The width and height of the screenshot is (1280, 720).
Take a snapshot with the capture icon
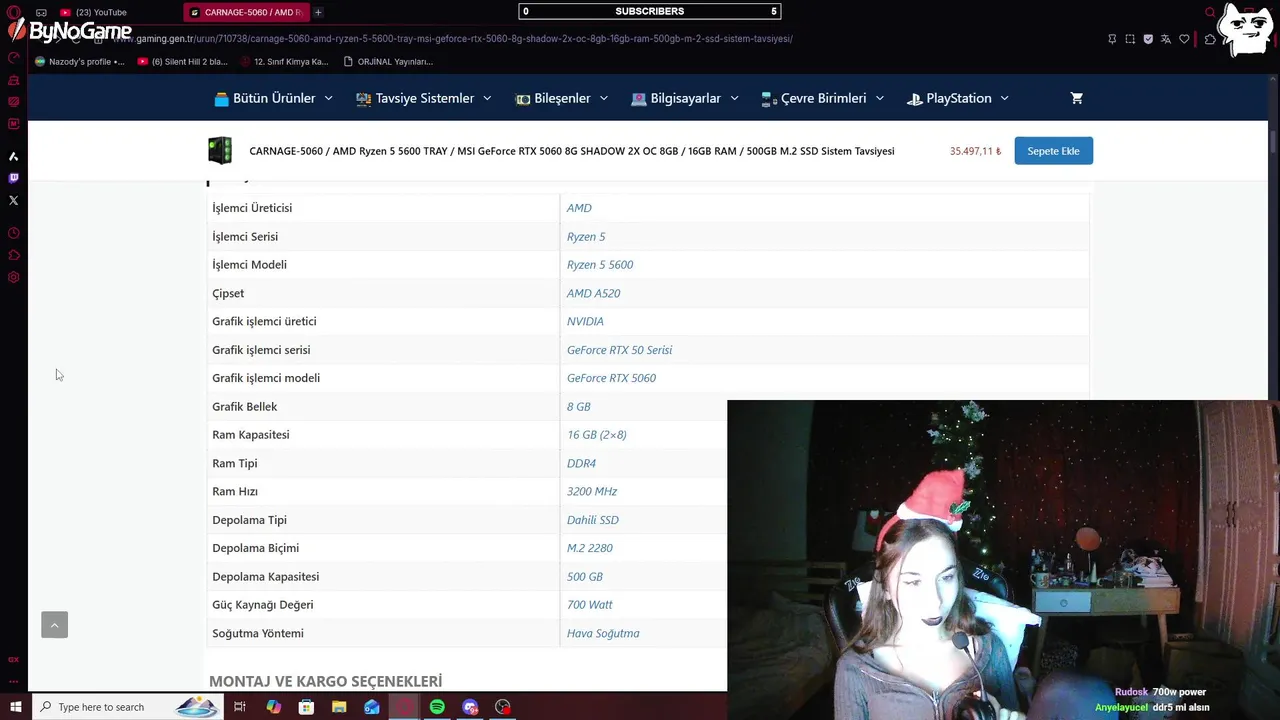click(x=1130, y=39)
